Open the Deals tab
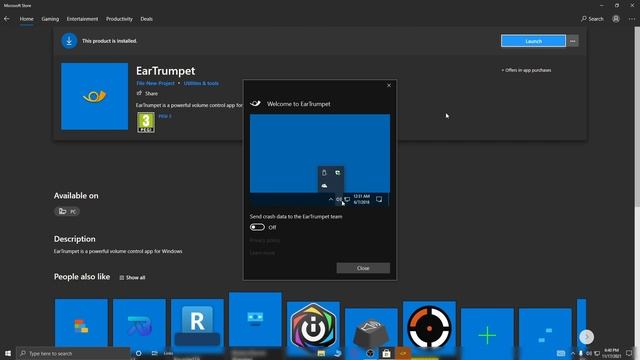 (x=147, y=19)
